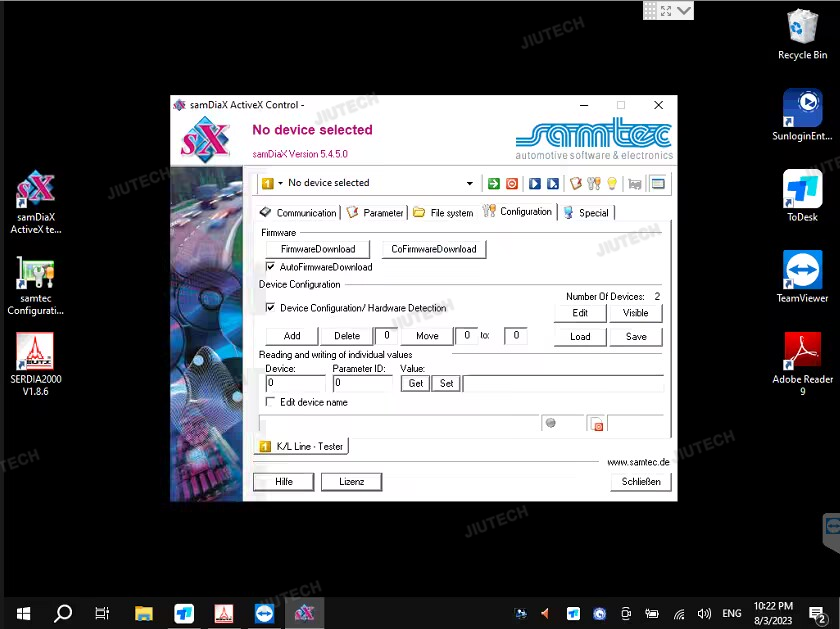Click the samDiaX taskbar icon
Screen dimensions: 840x629
(304, 613)
